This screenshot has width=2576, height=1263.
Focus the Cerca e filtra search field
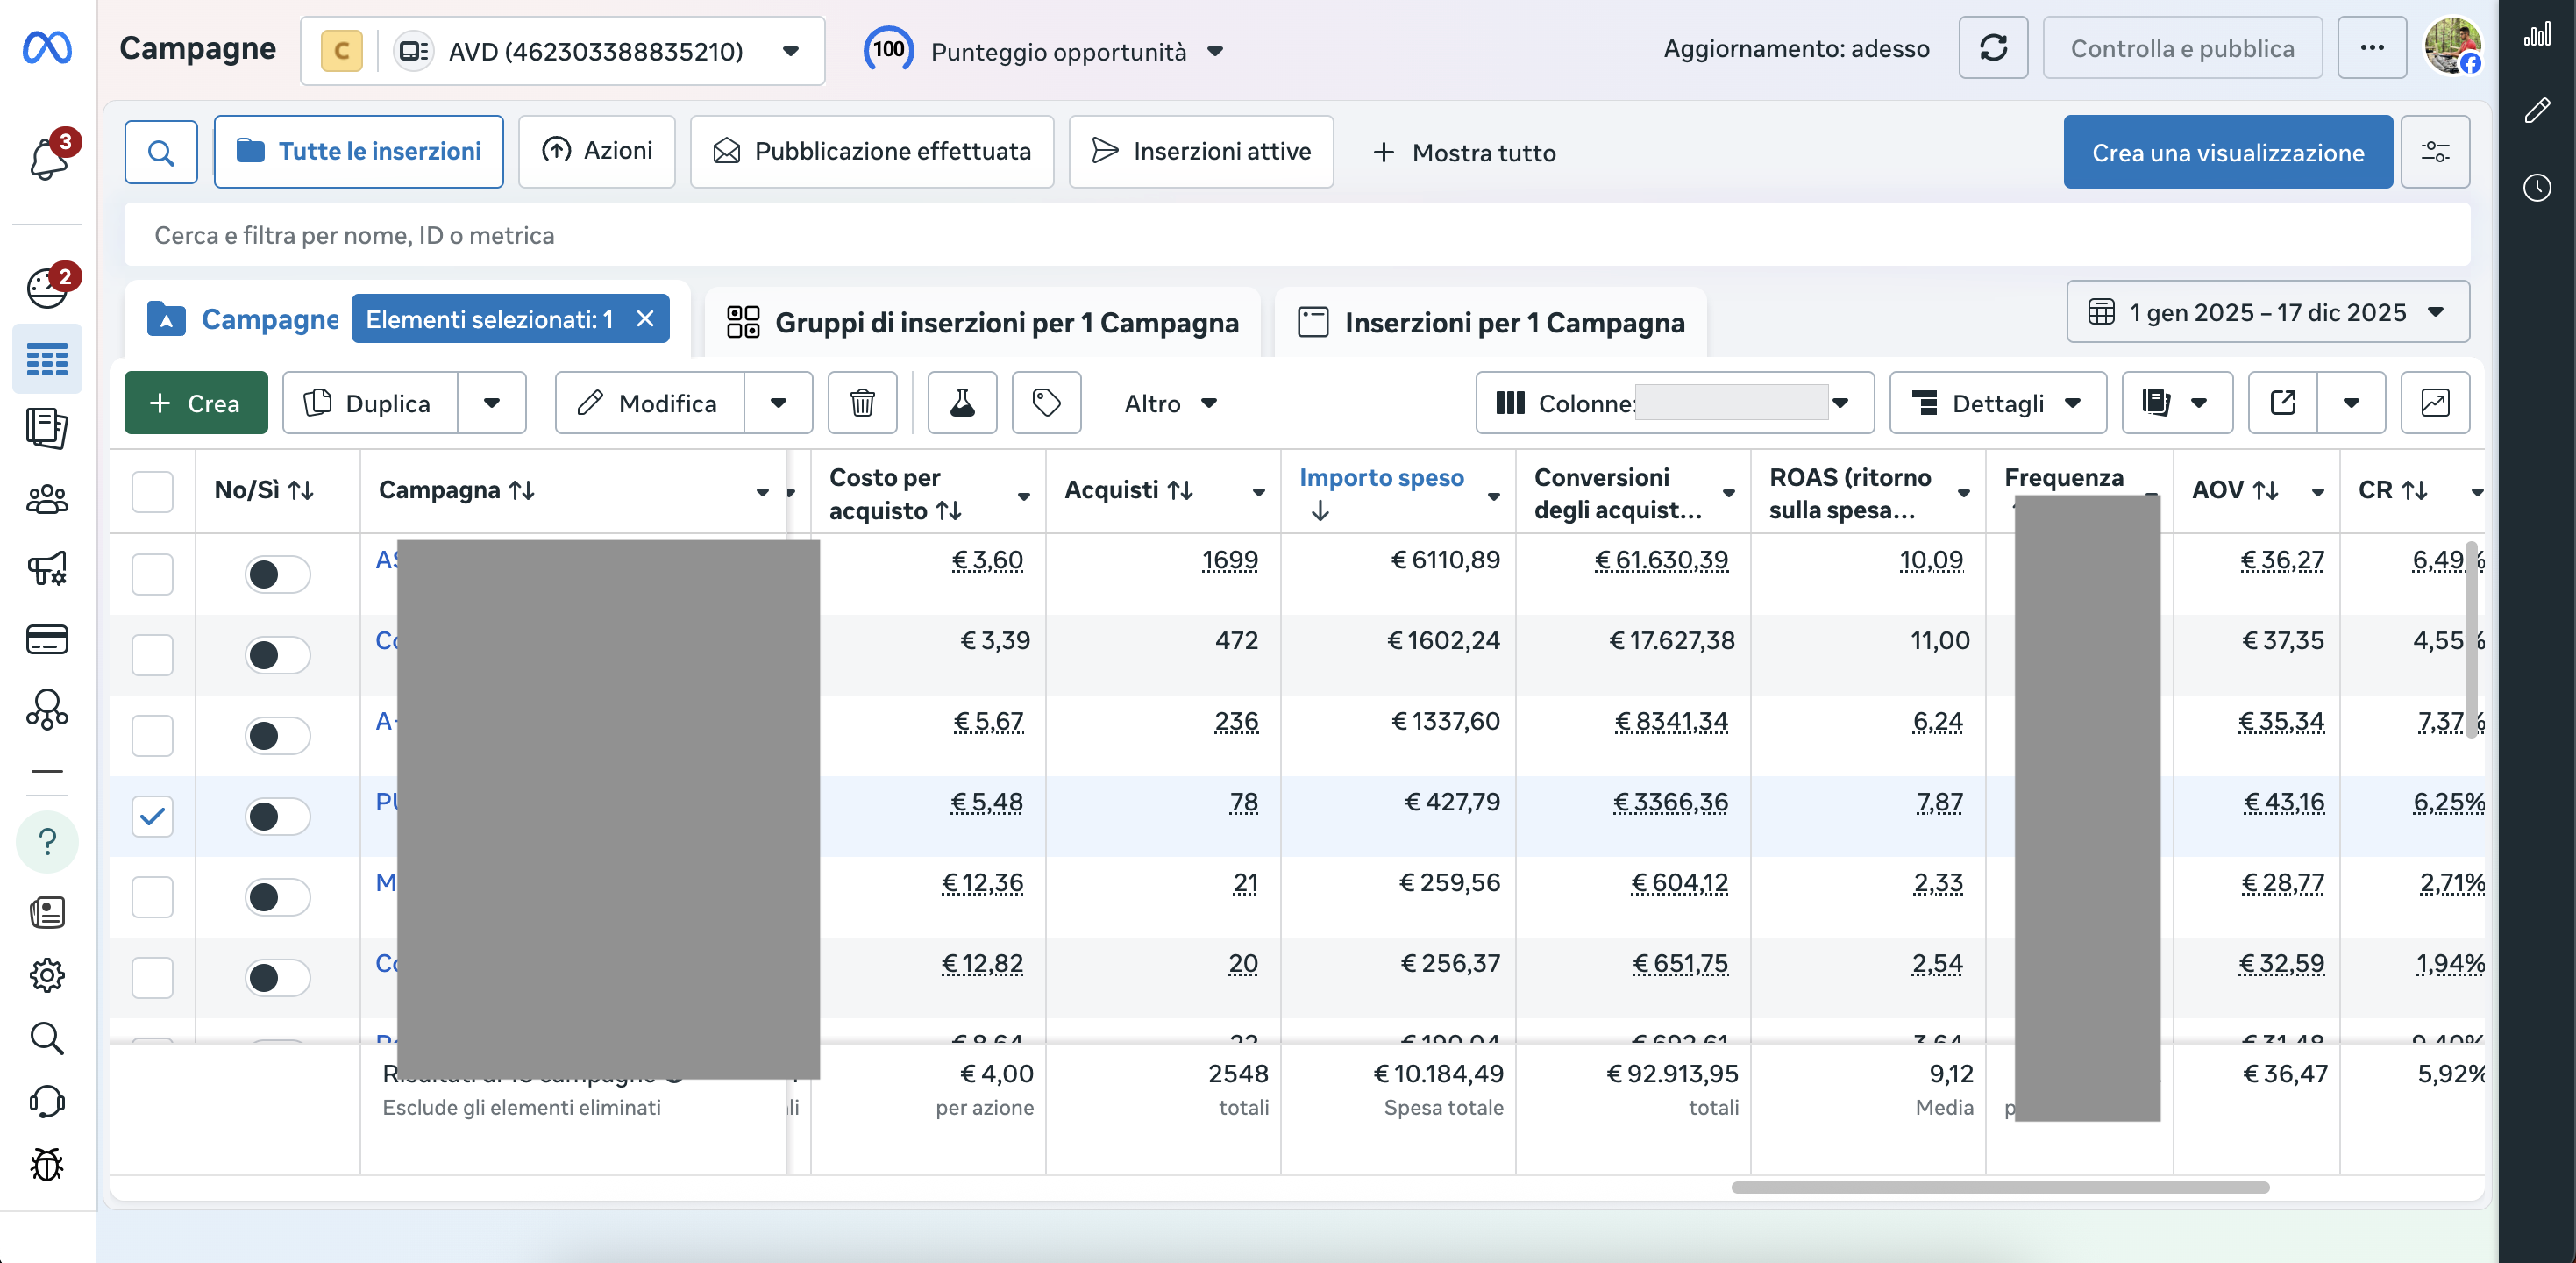click(1296, 235)
